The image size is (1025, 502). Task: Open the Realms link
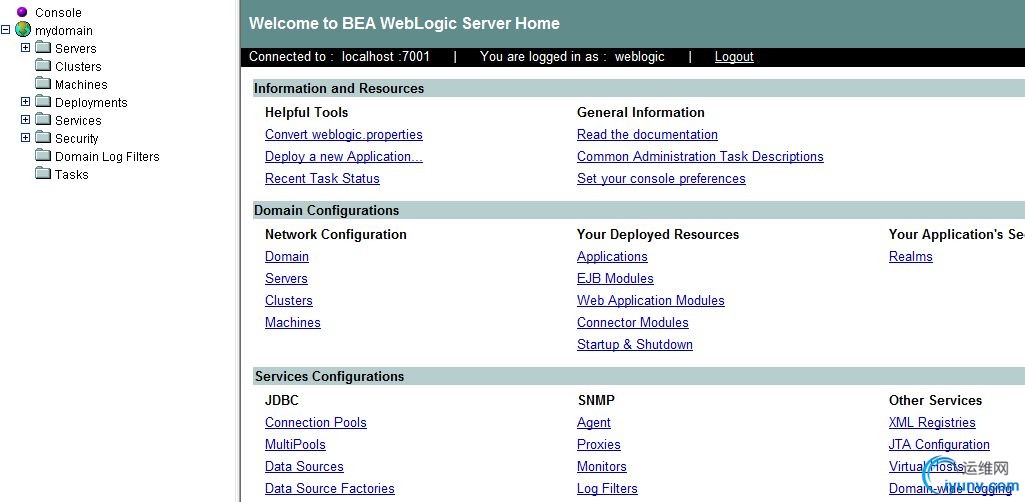coord(911,257)
